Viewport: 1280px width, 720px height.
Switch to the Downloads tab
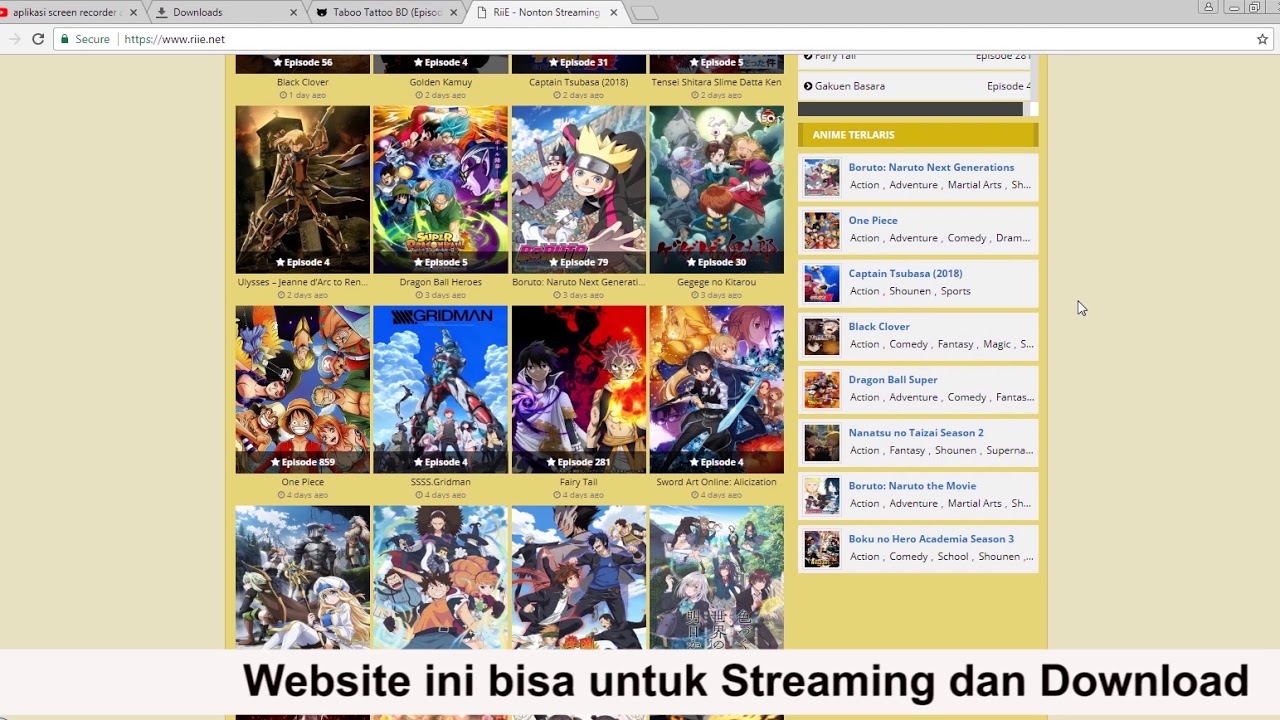[225, 13]
